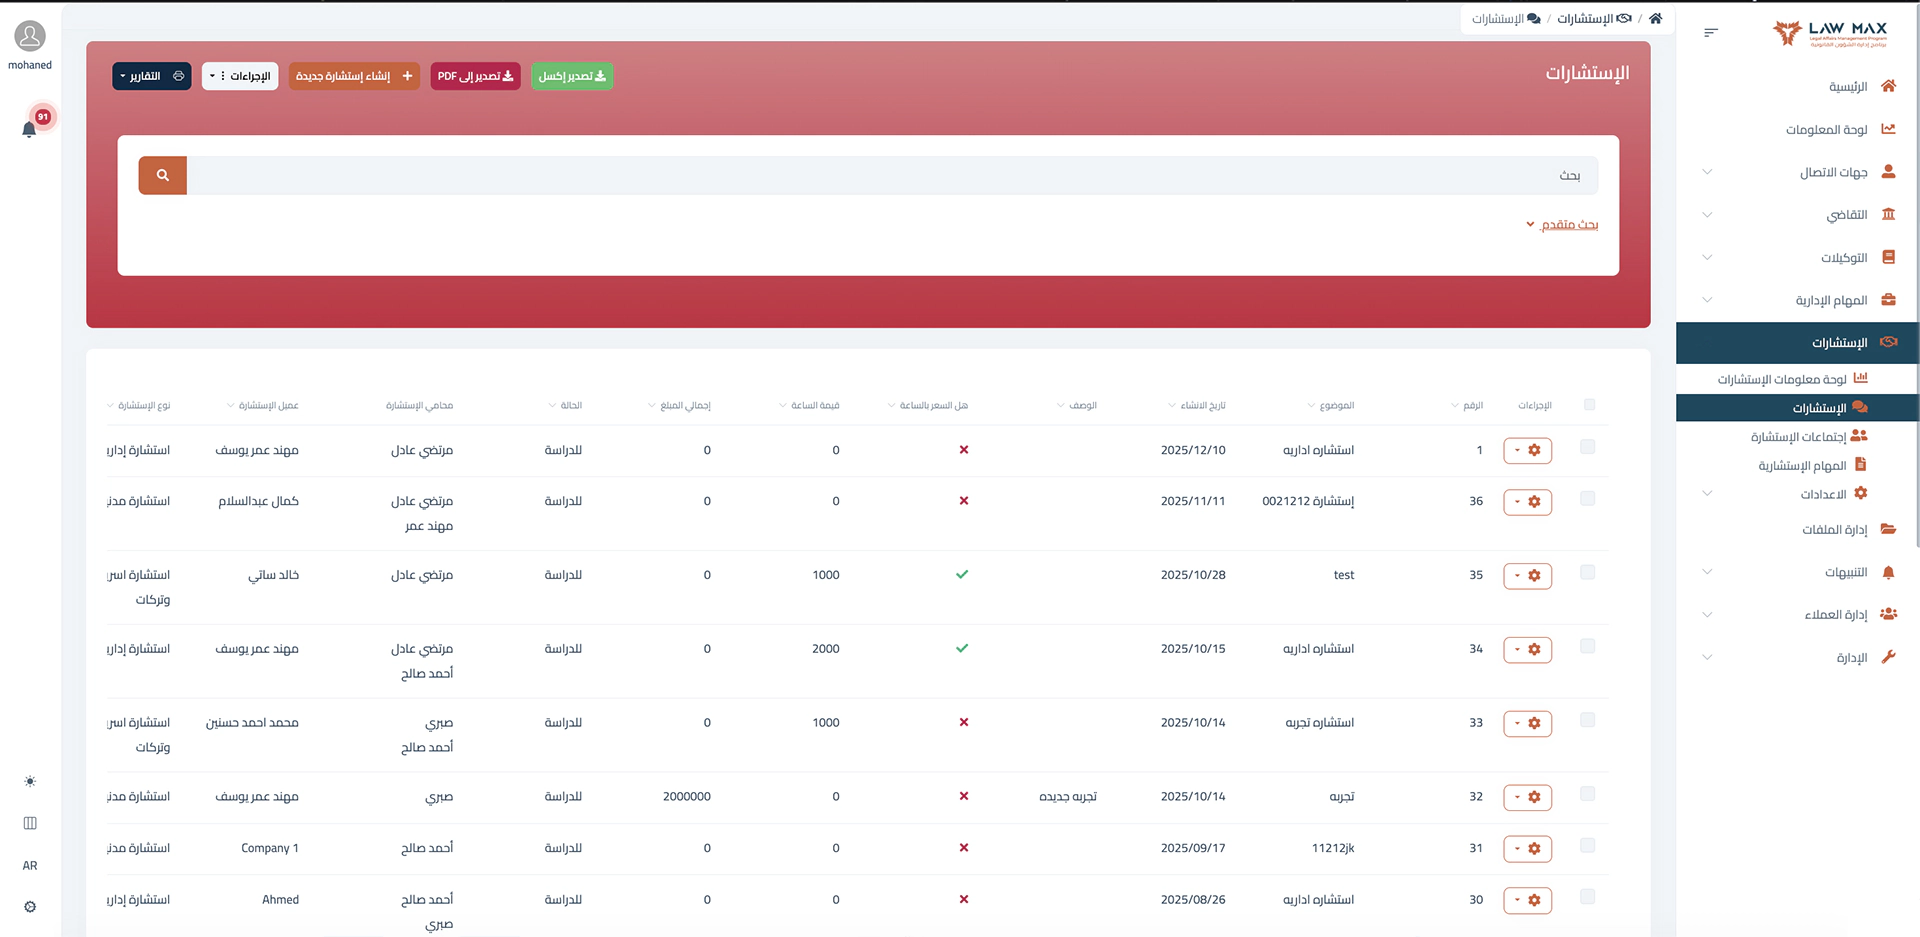Click the green تصدير إكسل export button

point(572,76)
